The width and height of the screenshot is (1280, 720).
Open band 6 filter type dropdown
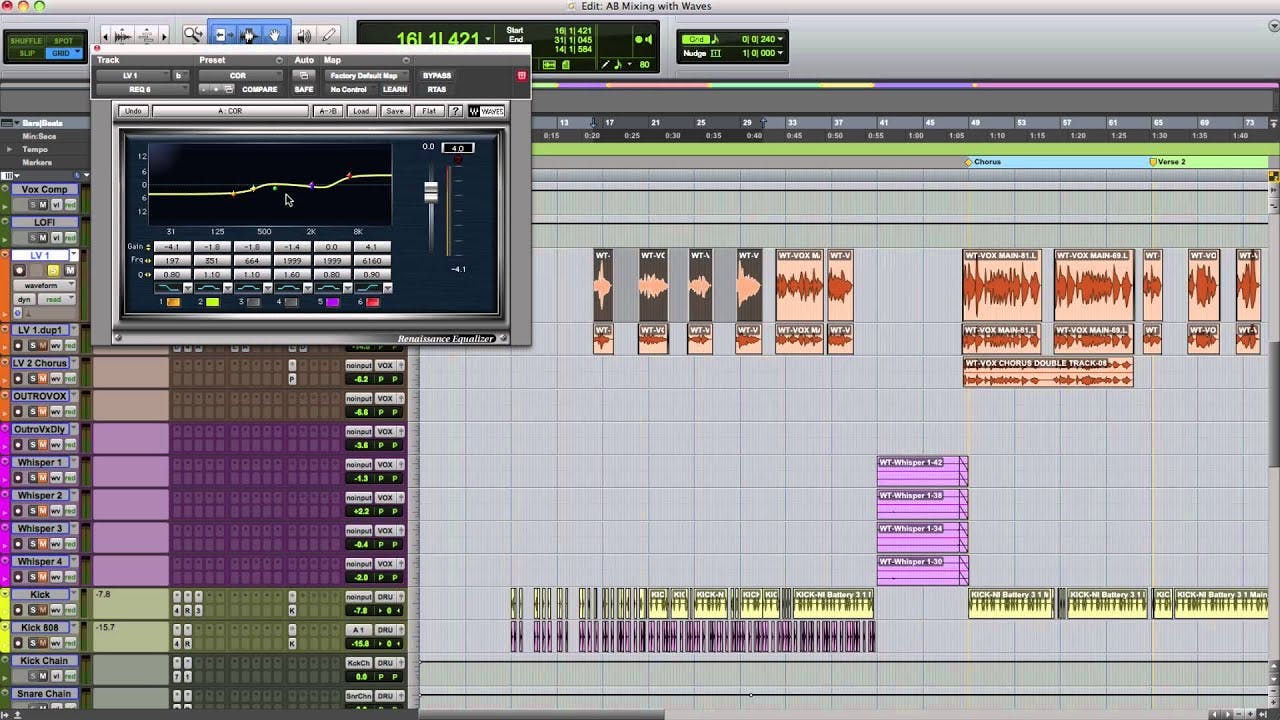388,288
